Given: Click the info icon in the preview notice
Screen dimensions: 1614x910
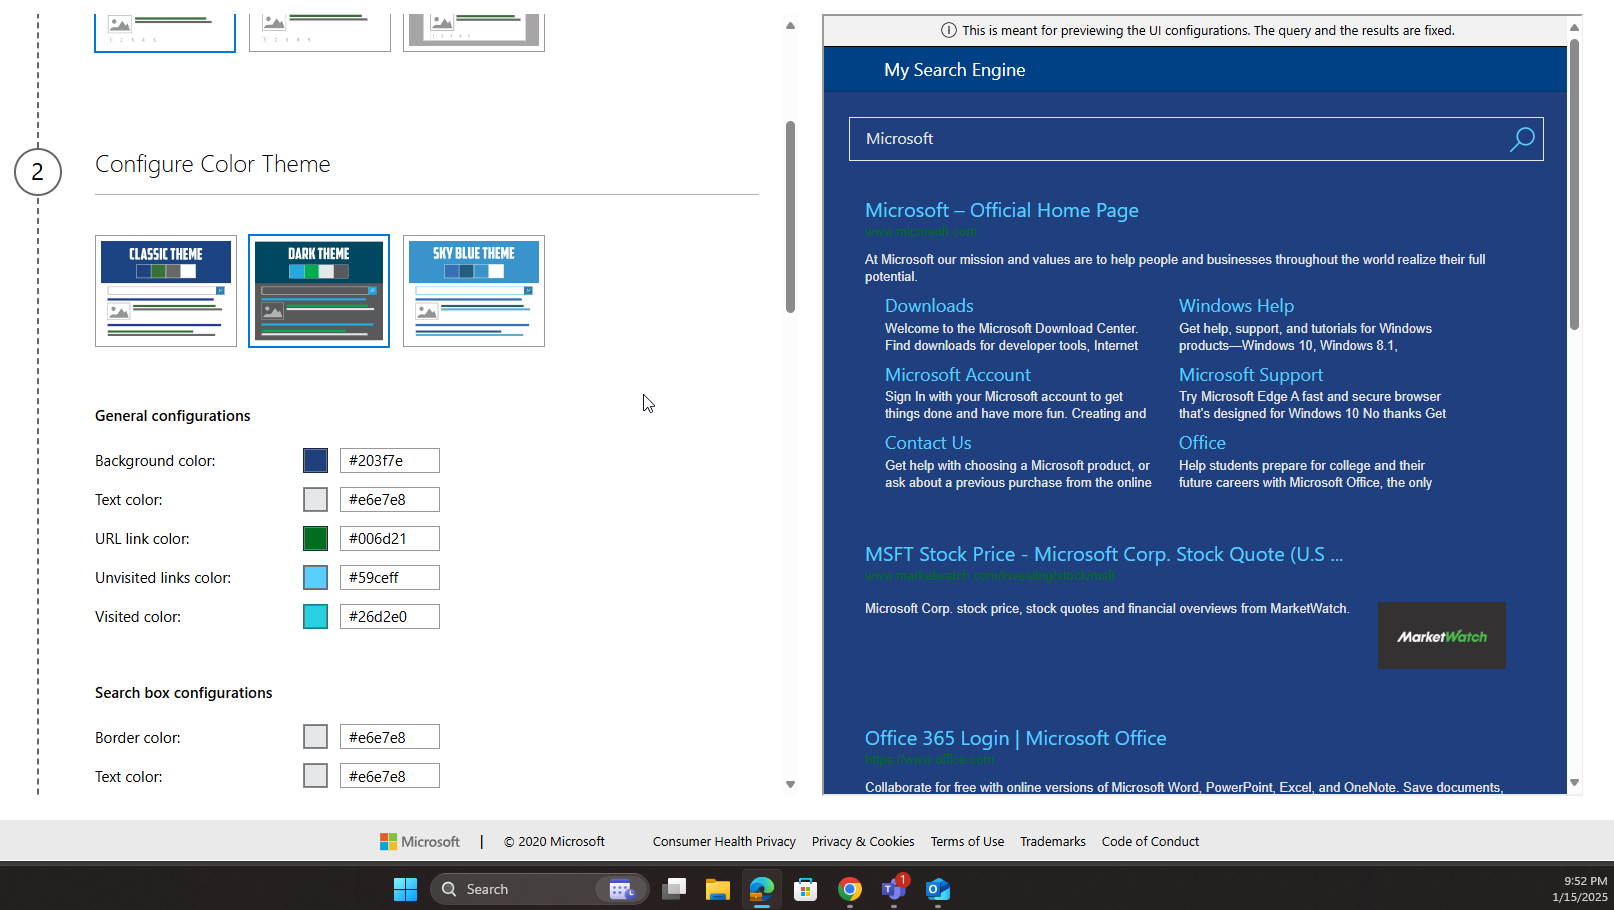Looking at the screenshot, I should click(x=949, y=31).
